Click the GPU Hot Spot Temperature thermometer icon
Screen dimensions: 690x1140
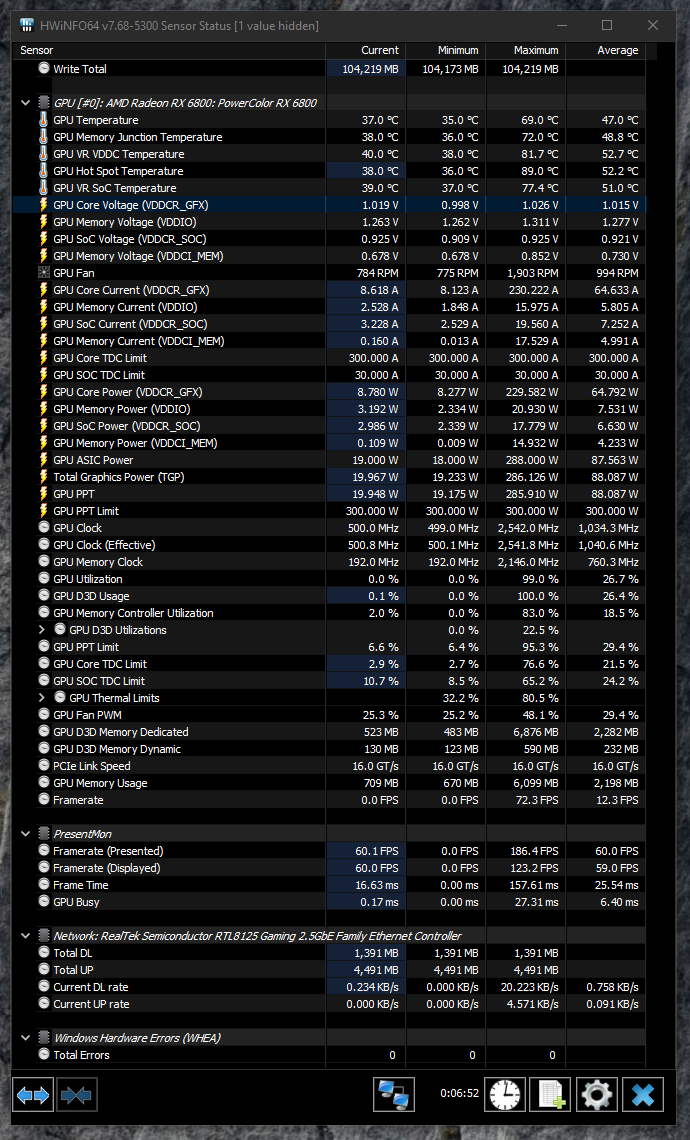click(44, 171)
